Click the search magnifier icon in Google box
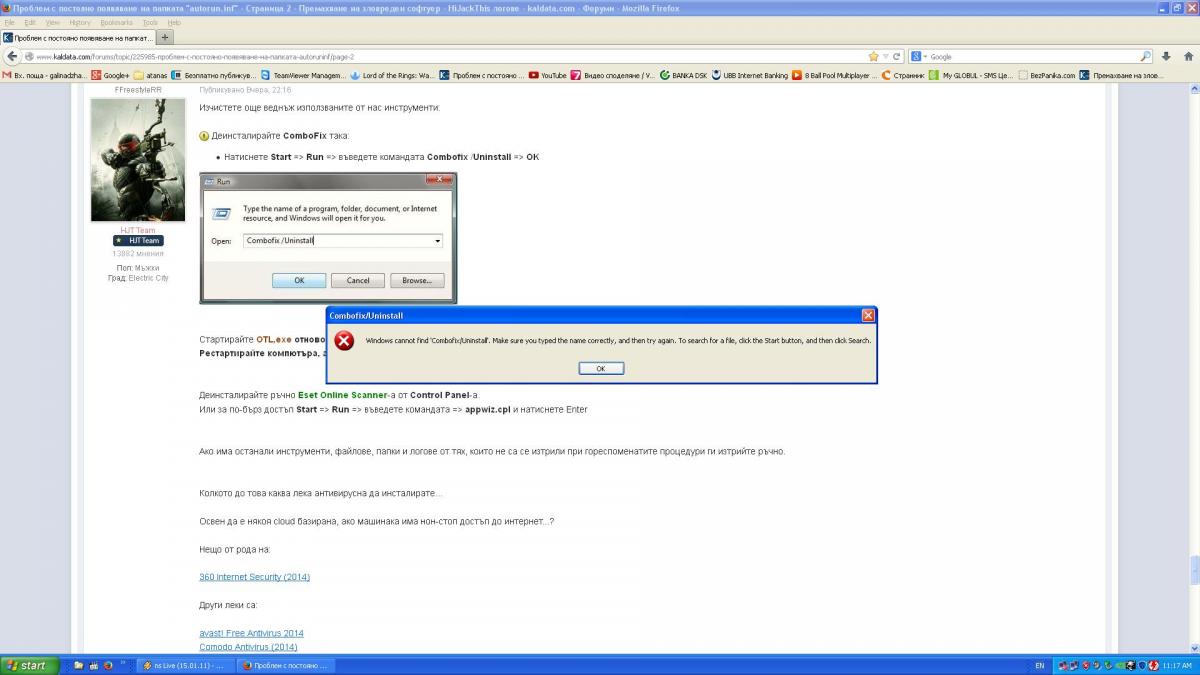Image resolution: width=1200 pixels, height=675 pixels. 1146,57
